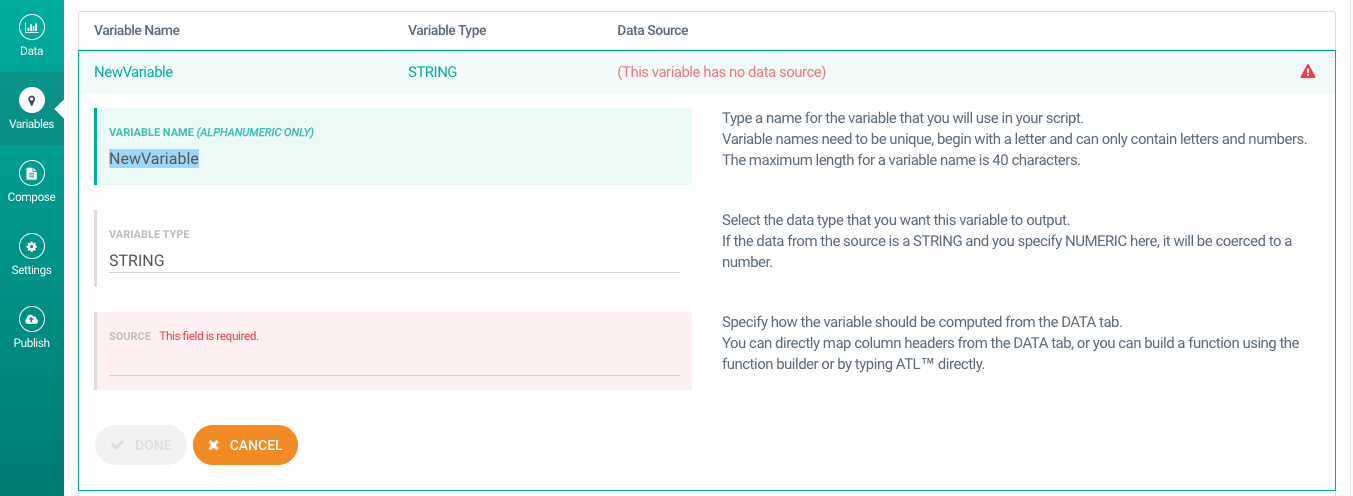Sort by the Variable Name column header
Image resolution: width=1353 pixels, height=496 pixels.
[x=137, y=30]
